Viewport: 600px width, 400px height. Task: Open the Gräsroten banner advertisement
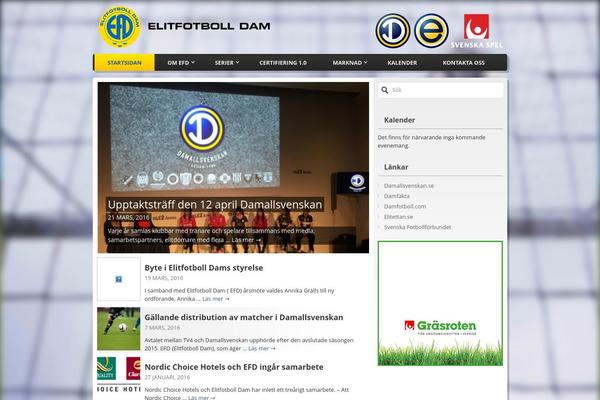(x=440, y=303)
